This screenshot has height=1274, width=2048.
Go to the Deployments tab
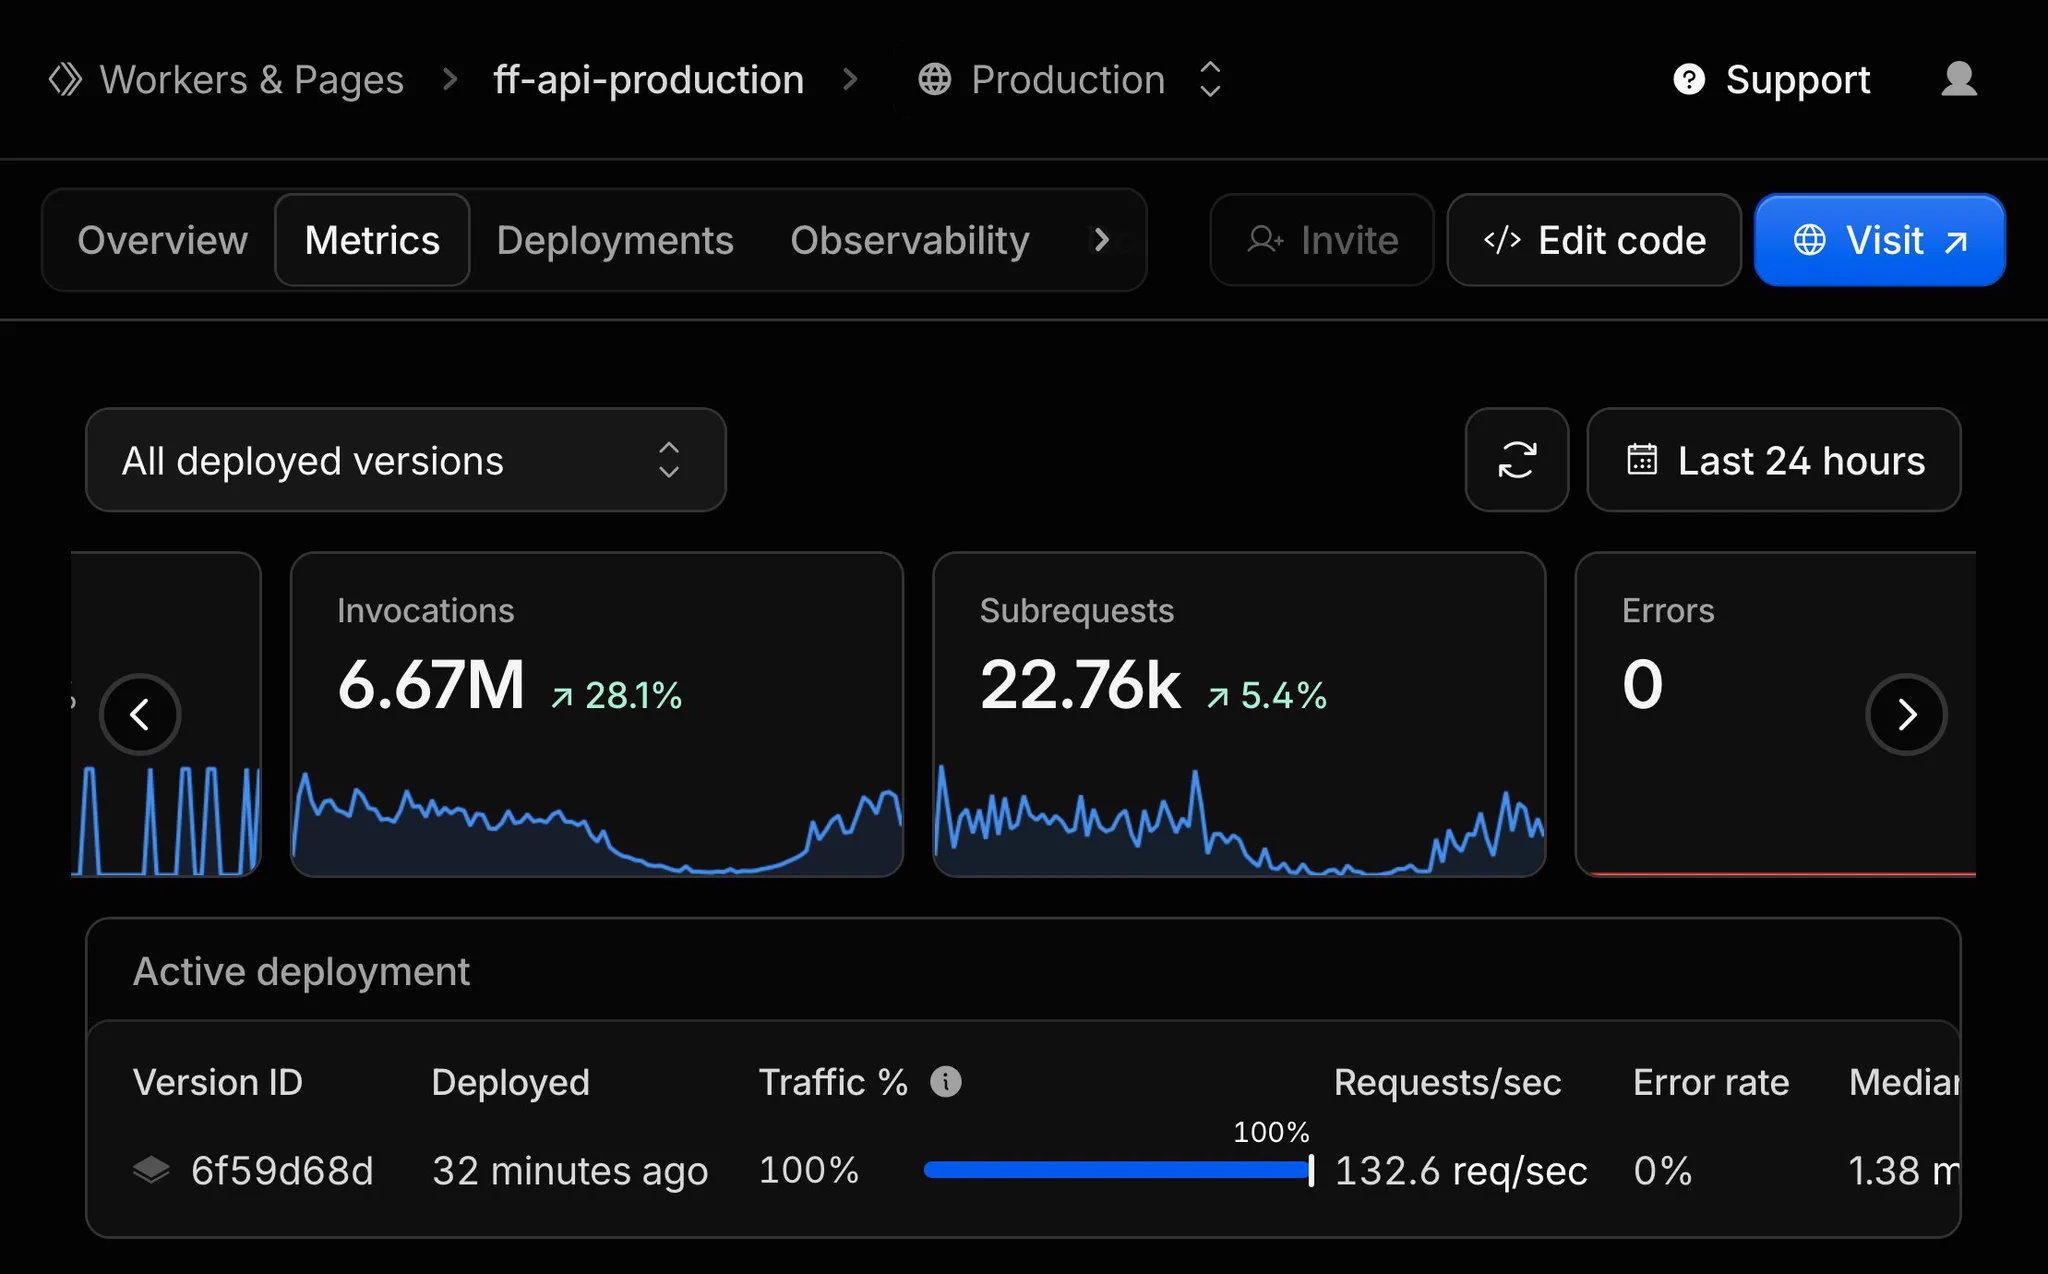click(x=615, y=240)
